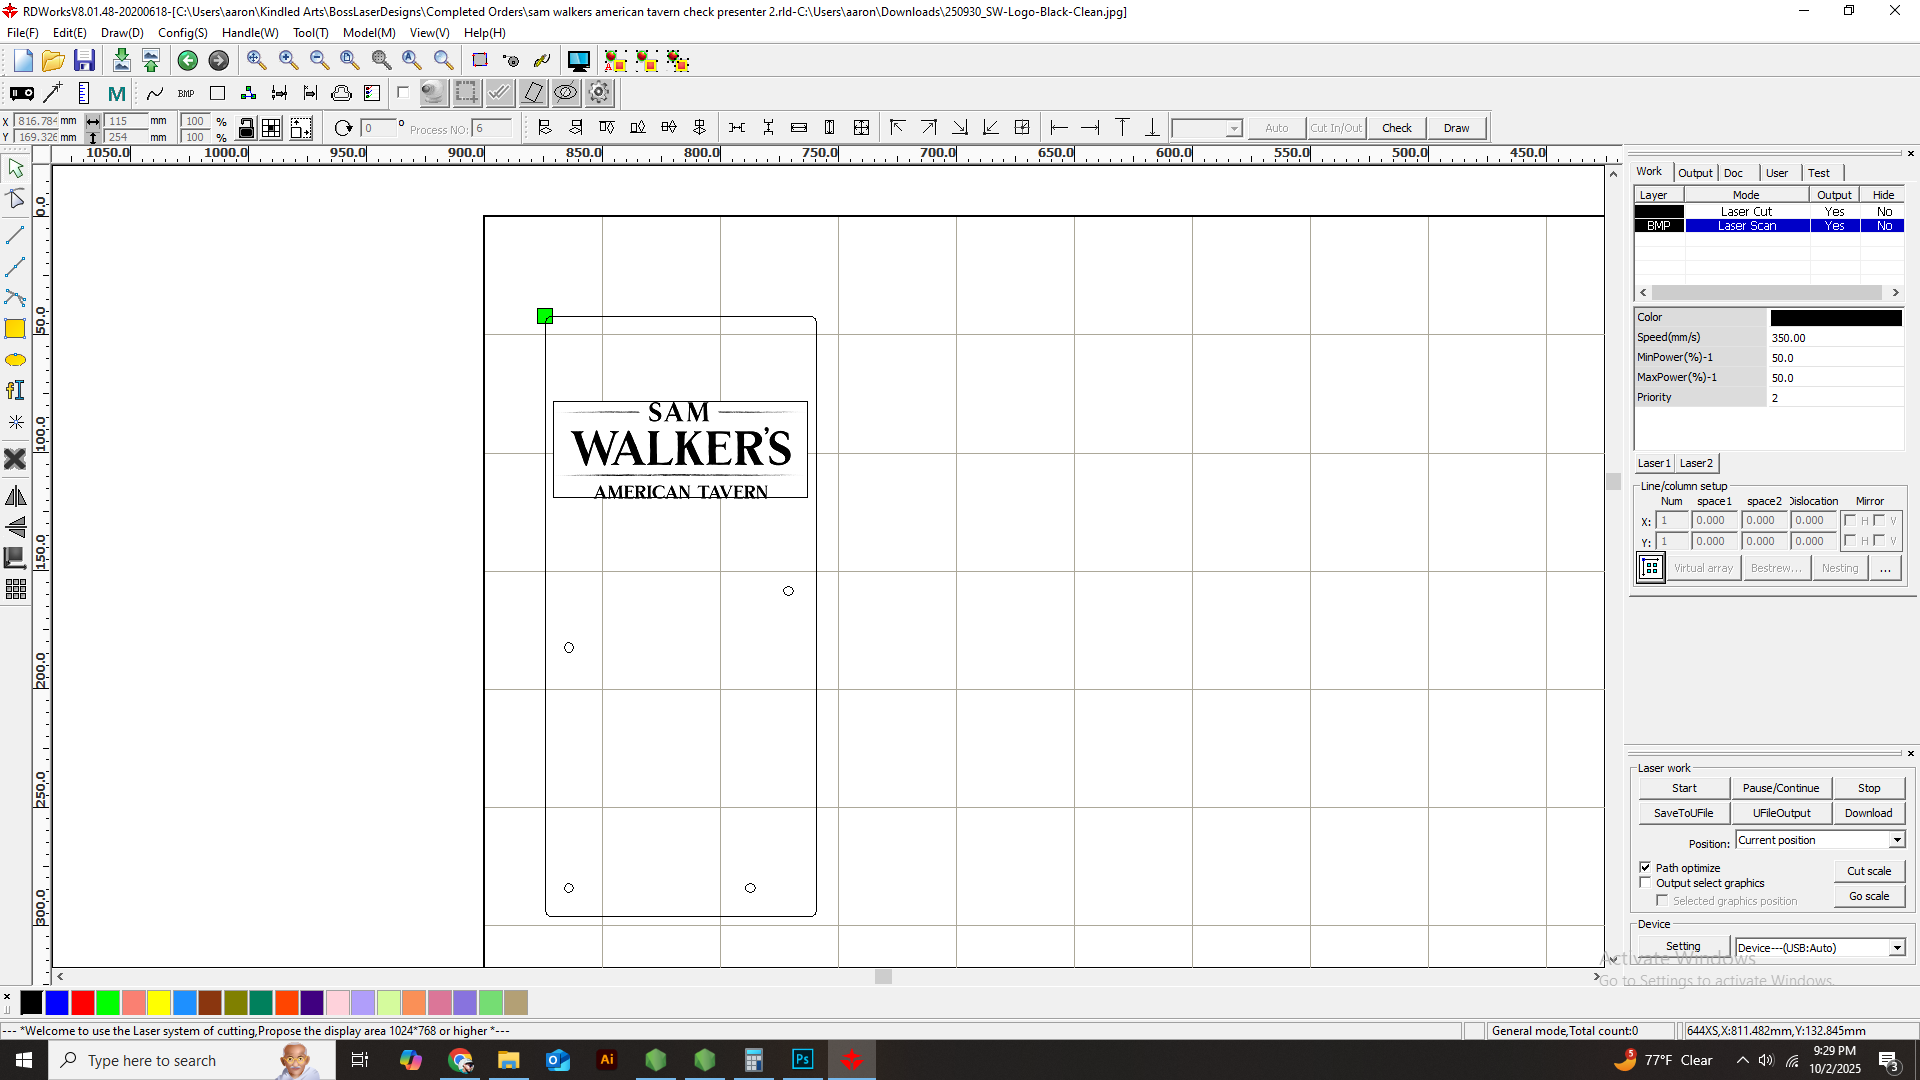
Task: Open the dropdown next to Auto button
Action: [x=1234, y=128]
